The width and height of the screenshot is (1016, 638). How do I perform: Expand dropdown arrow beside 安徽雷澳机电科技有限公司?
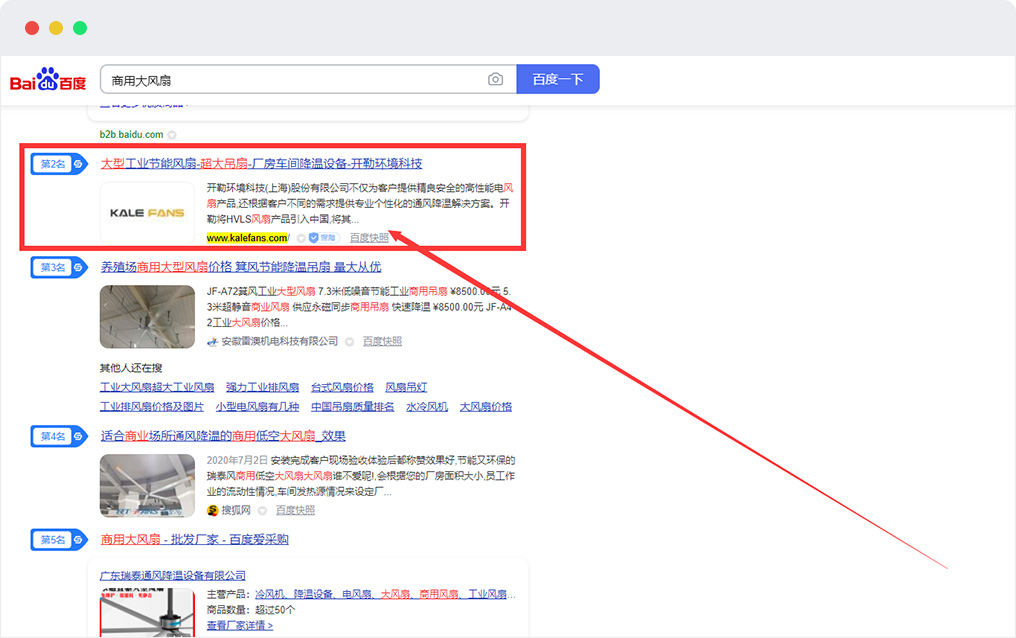[x=349, y=341]
